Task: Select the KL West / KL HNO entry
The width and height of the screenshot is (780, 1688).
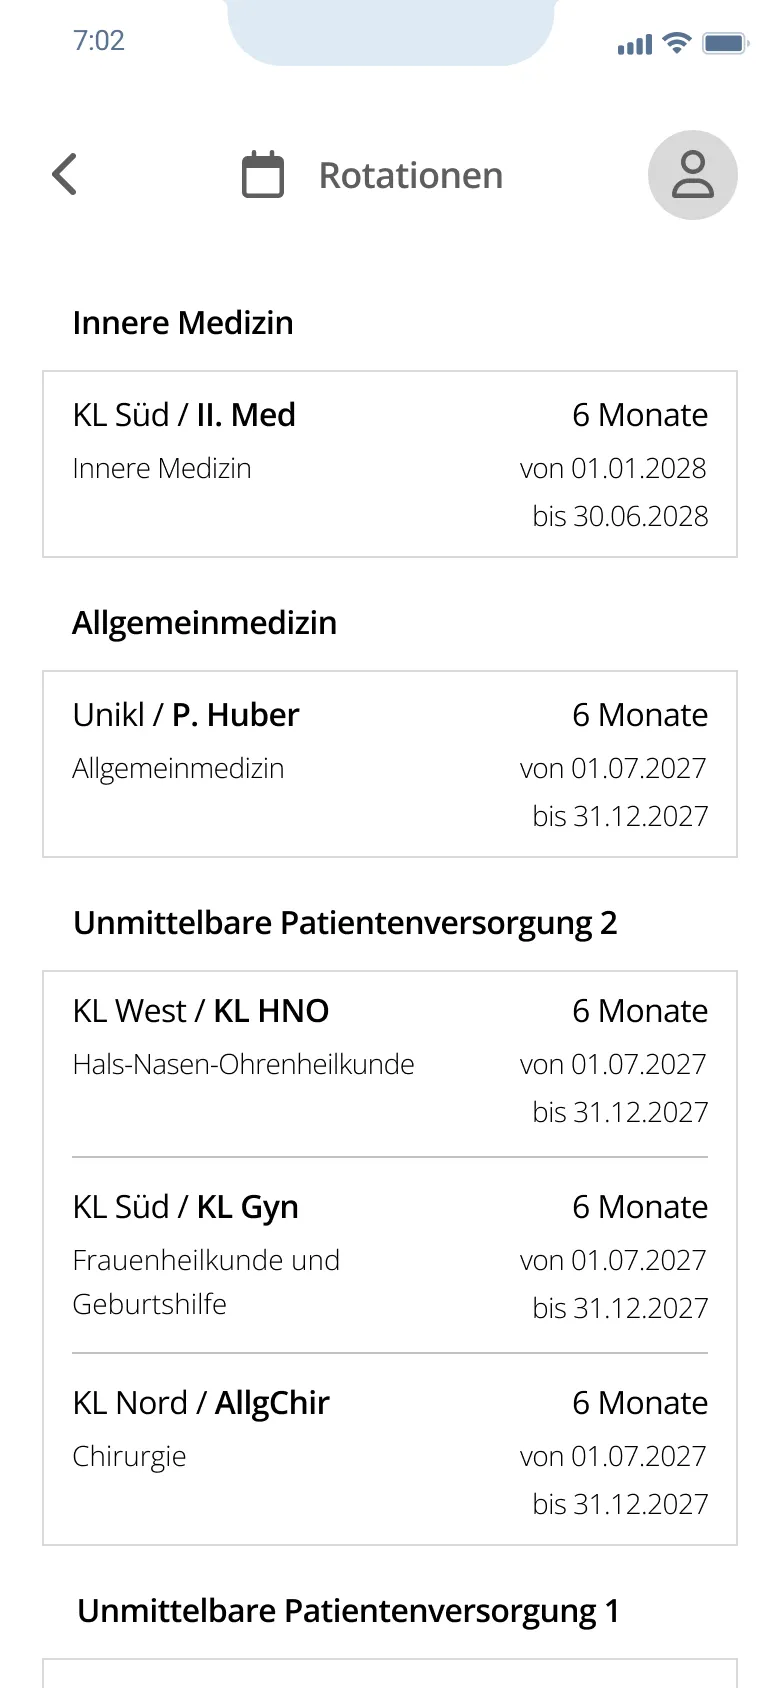Action: click(390, 1062)
